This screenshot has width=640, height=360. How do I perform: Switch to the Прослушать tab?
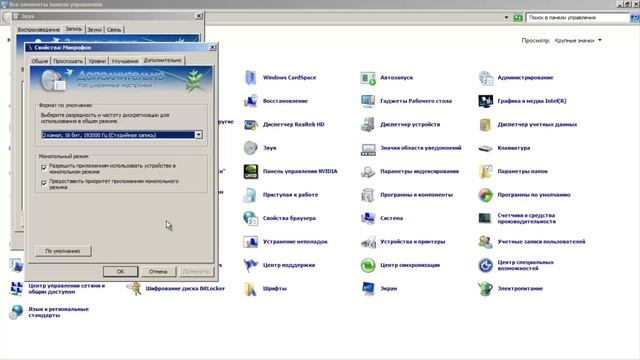coord(68,61)
